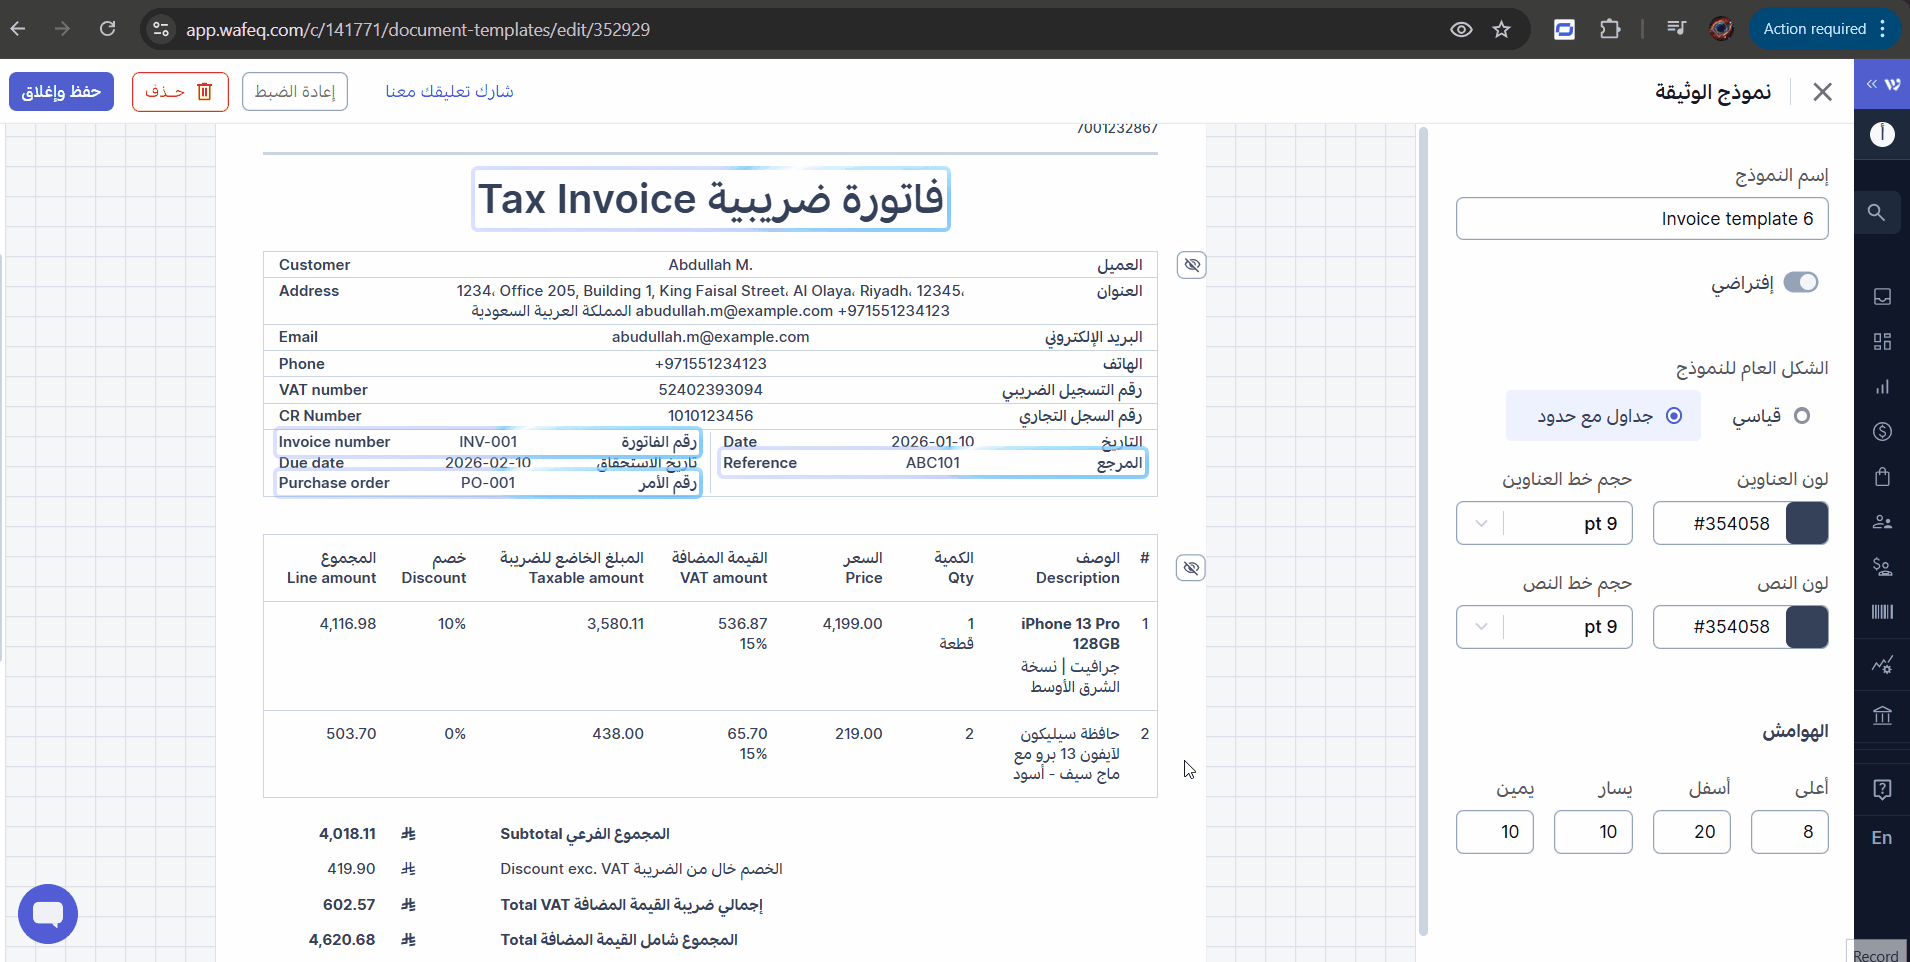The width and height of the screenshot is (1910, 962).
Task: Open the barcode inventory icon
Action: [1882, 612]
